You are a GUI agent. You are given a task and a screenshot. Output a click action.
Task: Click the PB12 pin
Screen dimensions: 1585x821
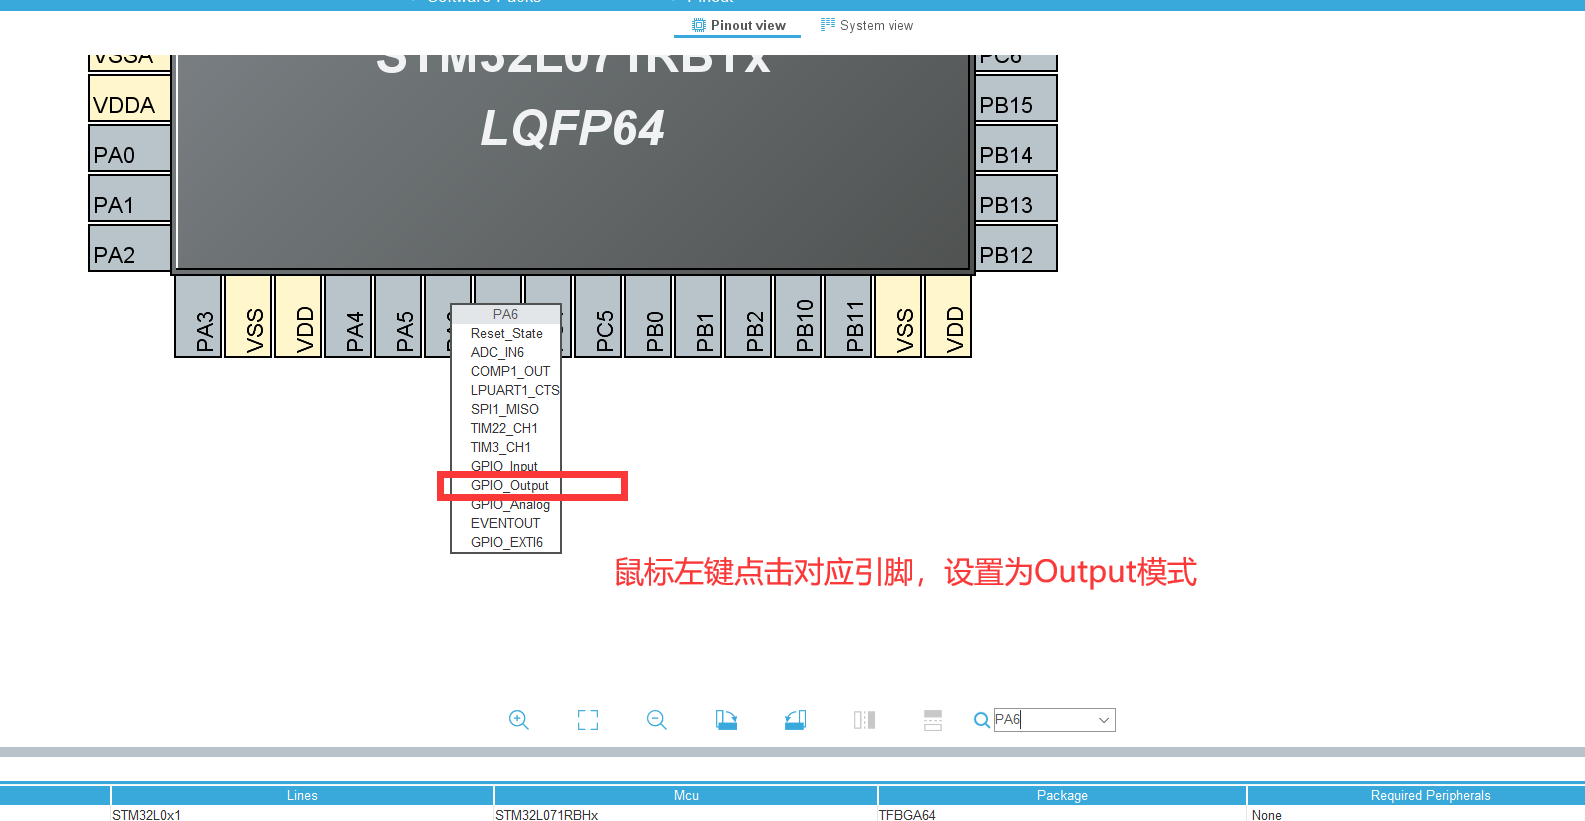[1016, 248]
